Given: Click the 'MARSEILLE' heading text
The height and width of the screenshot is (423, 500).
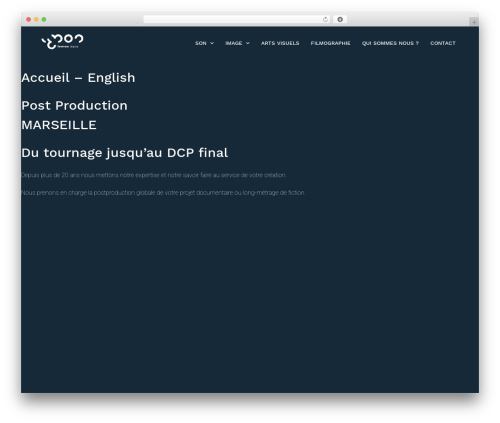Looking at the screenshot, I should click(x=59, y=125).
